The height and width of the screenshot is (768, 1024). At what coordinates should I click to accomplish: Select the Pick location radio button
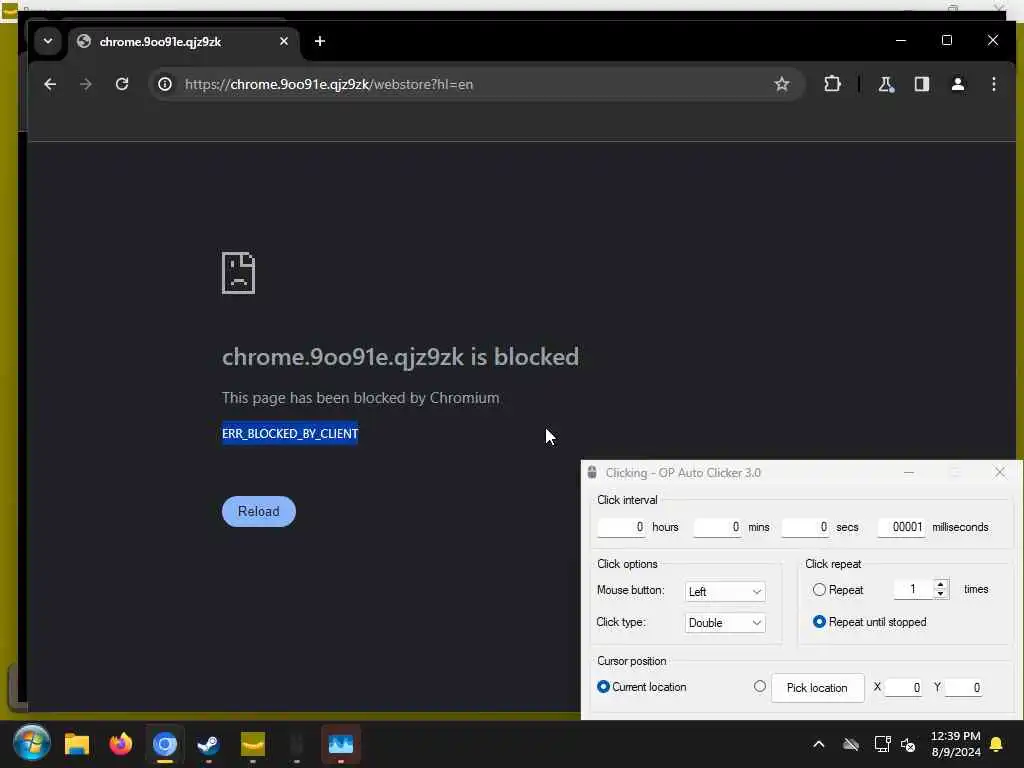[760, 686]
